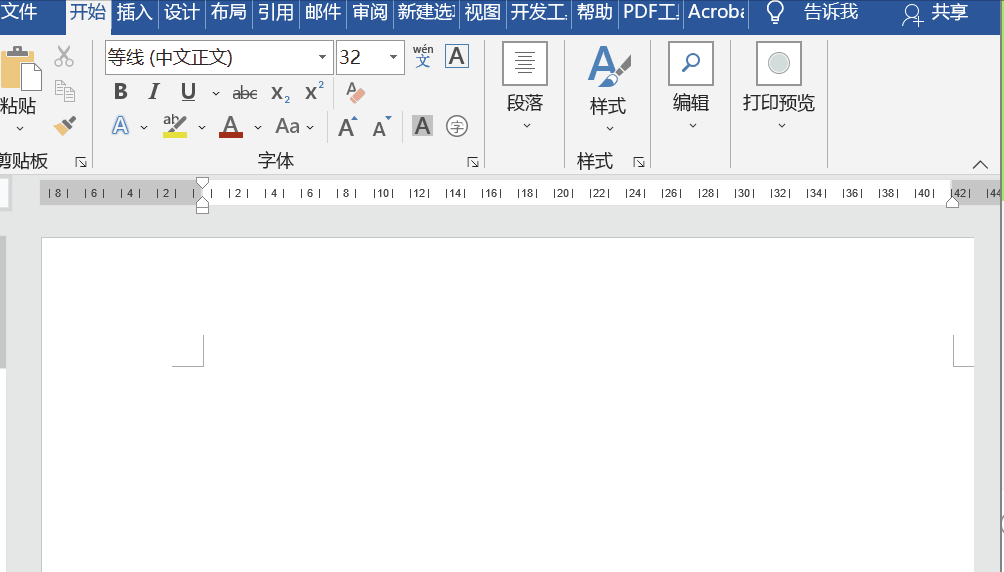Collapse the ribbon with up chevron
1004x572 pixels.
[980, 165]
